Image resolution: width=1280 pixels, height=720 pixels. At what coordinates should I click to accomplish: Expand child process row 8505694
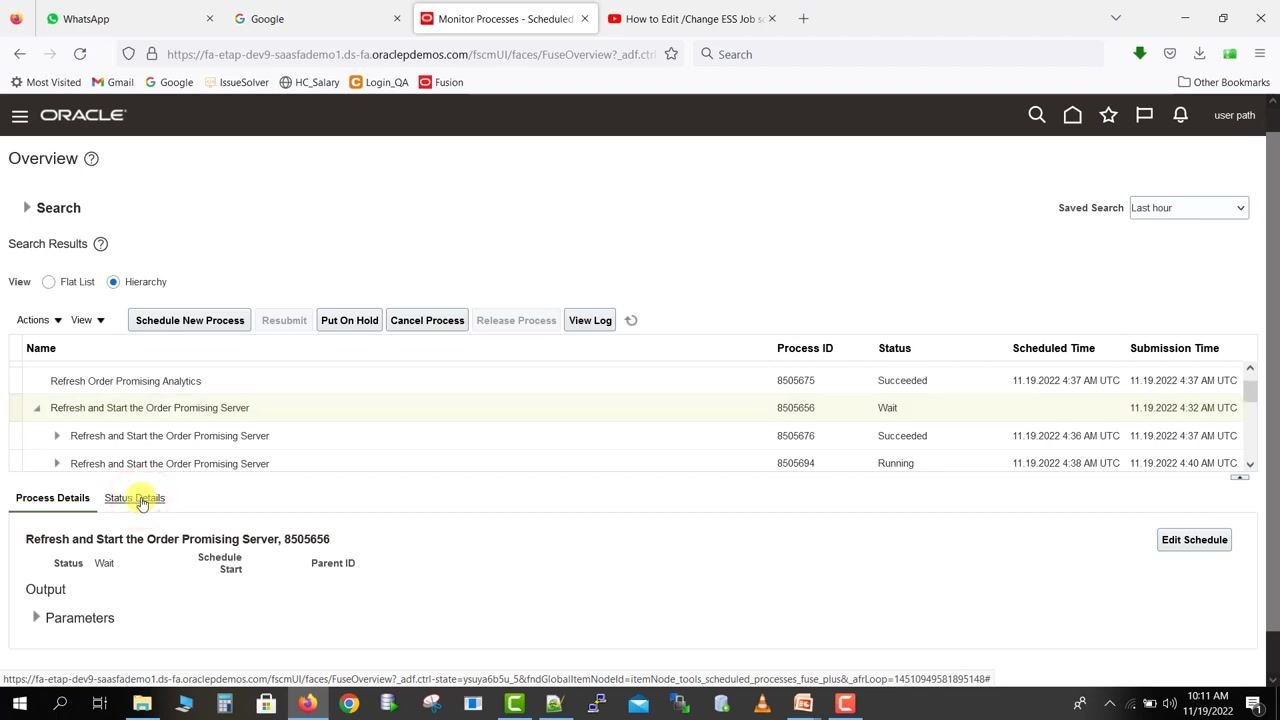pos(57,464)
